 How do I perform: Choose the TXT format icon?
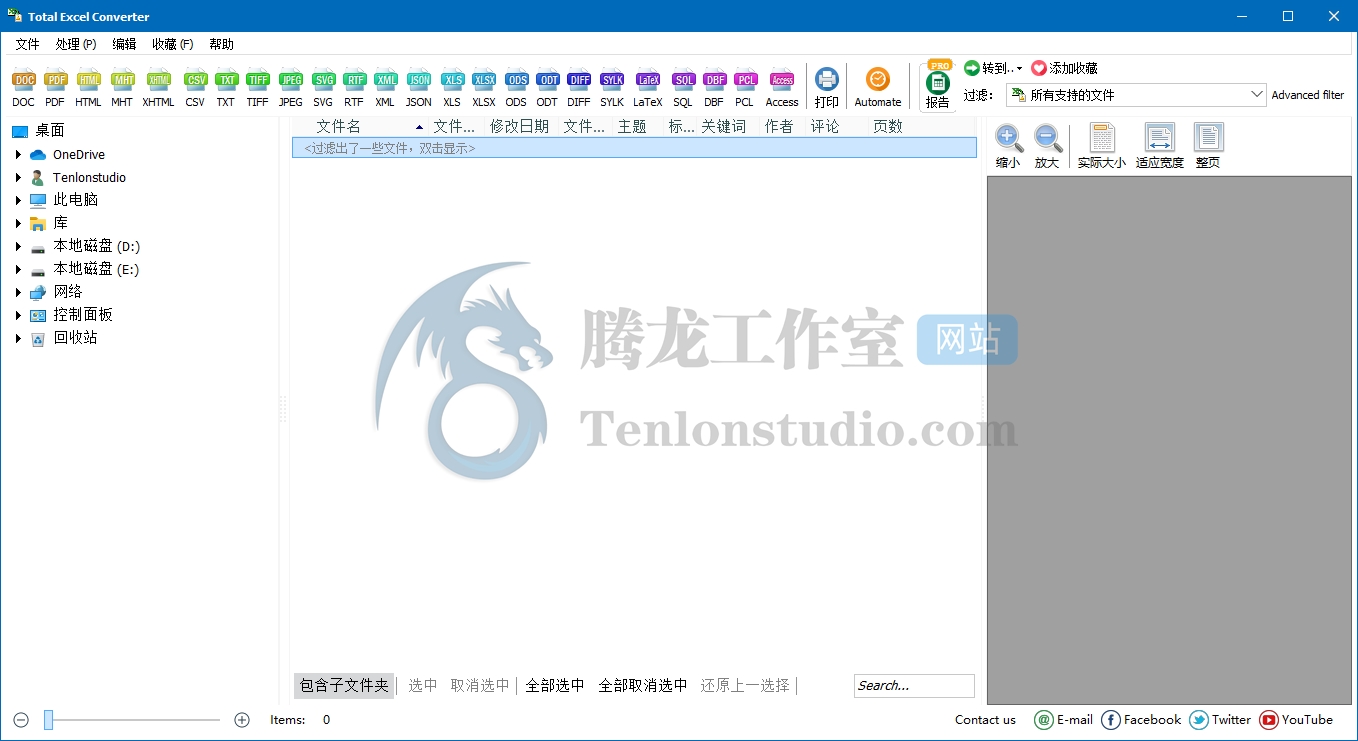[x=226, y=88]
